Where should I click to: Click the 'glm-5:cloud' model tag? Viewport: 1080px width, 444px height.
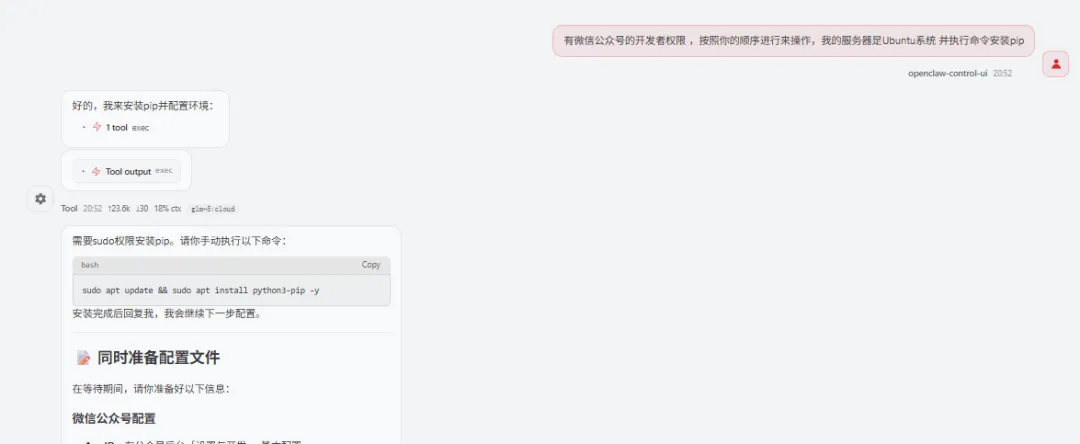coord(213,209)
